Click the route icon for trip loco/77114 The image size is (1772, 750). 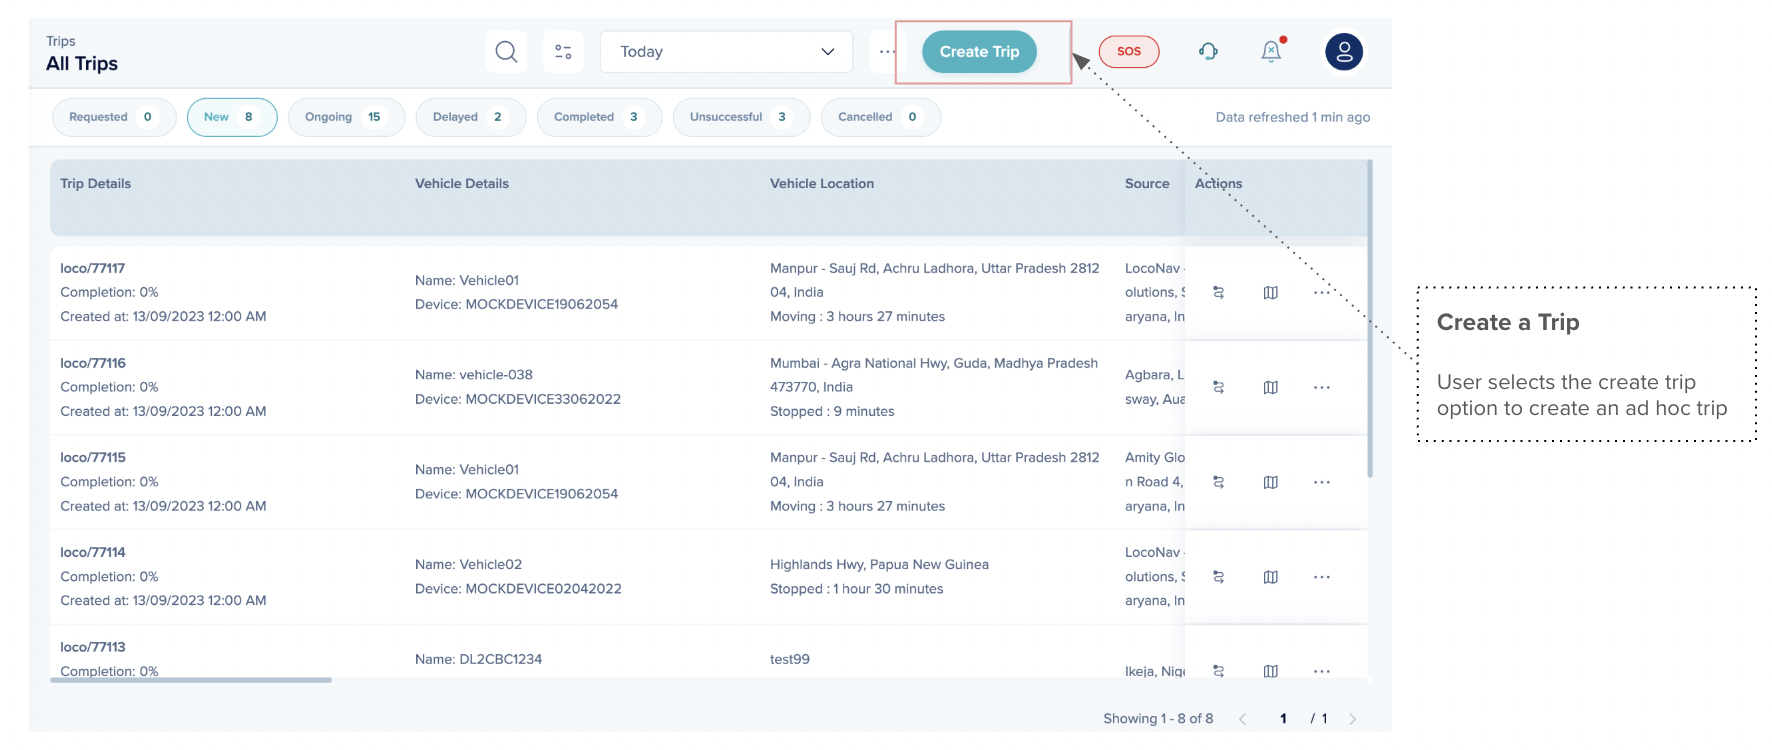tap(1218, 577)
